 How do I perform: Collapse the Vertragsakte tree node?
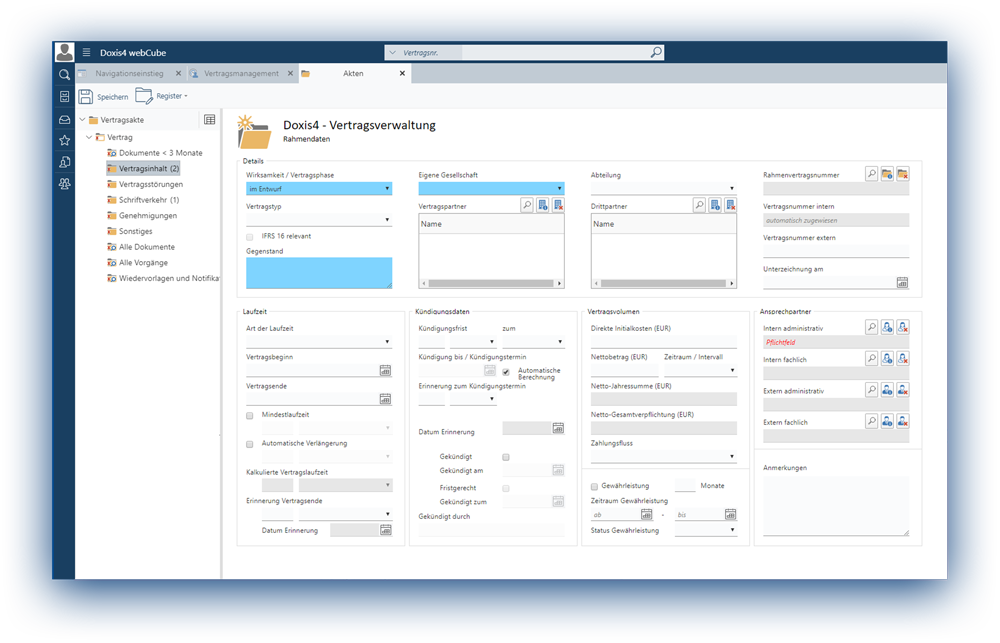tap(82, 119)
